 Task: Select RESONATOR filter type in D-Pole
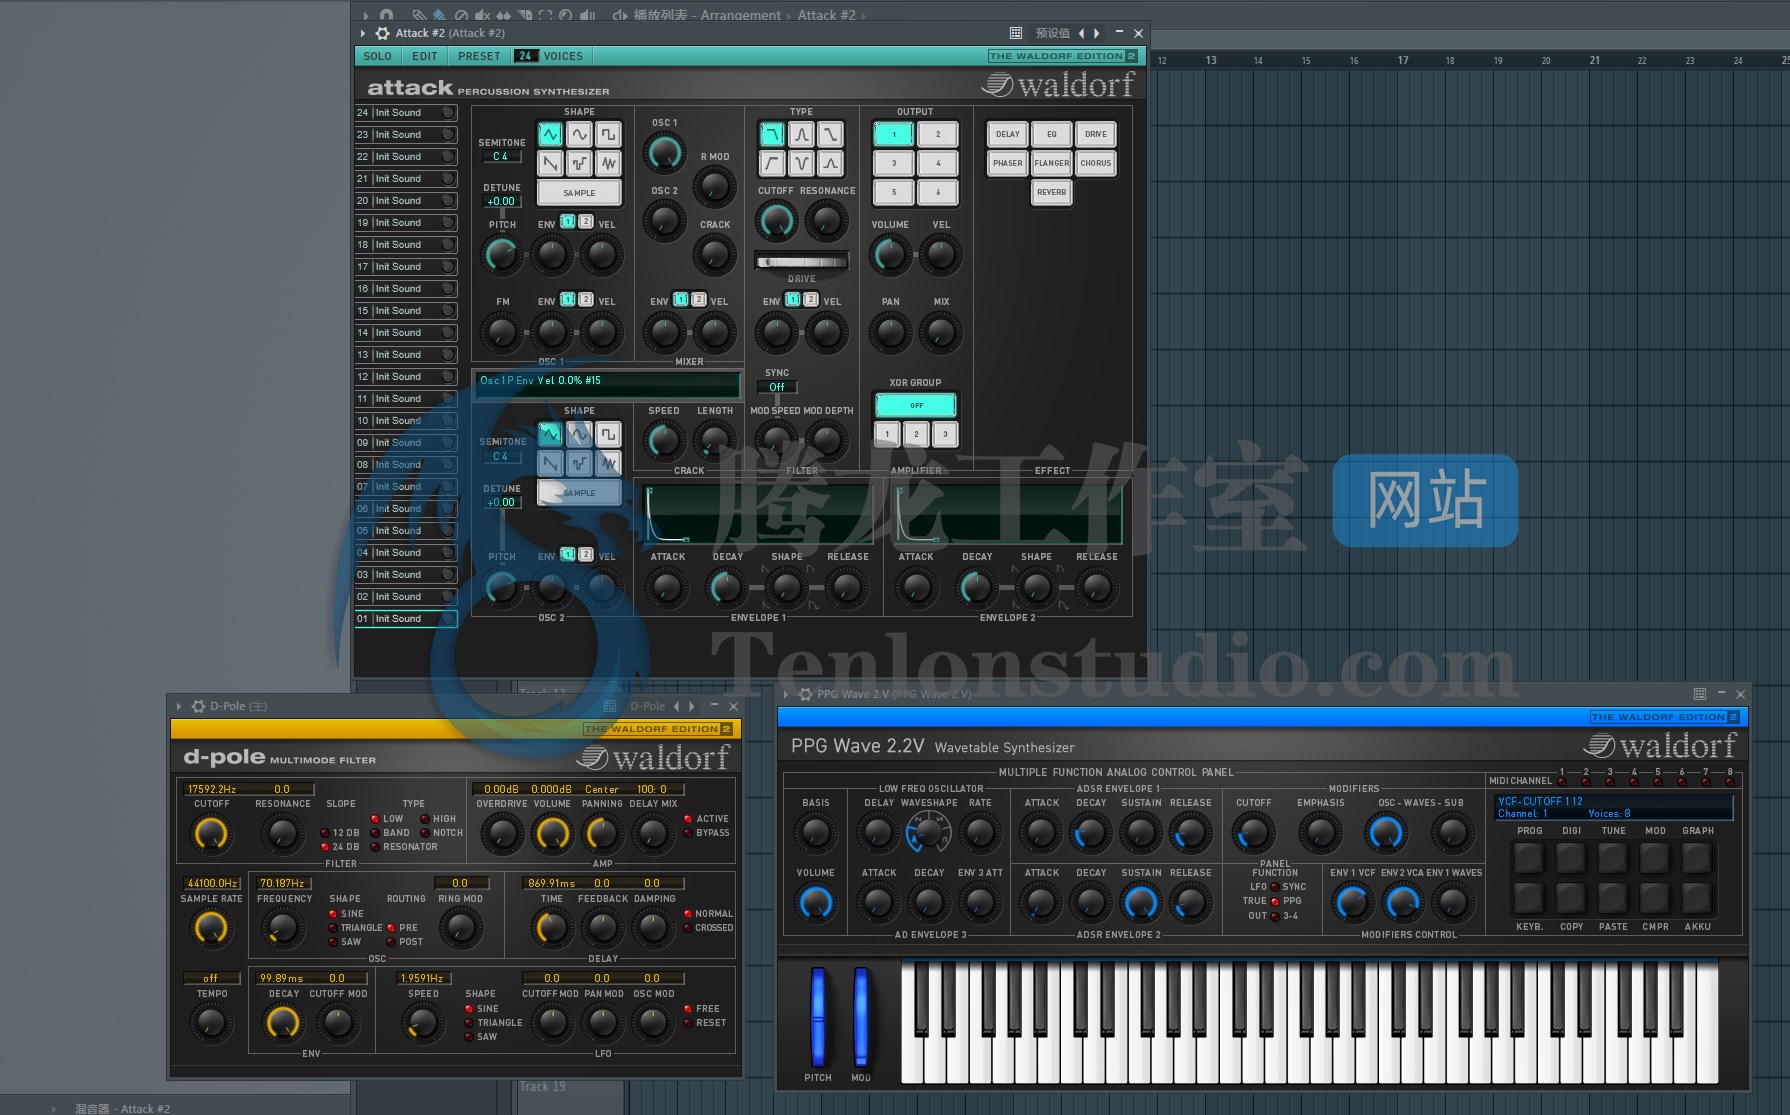(404, 847)
